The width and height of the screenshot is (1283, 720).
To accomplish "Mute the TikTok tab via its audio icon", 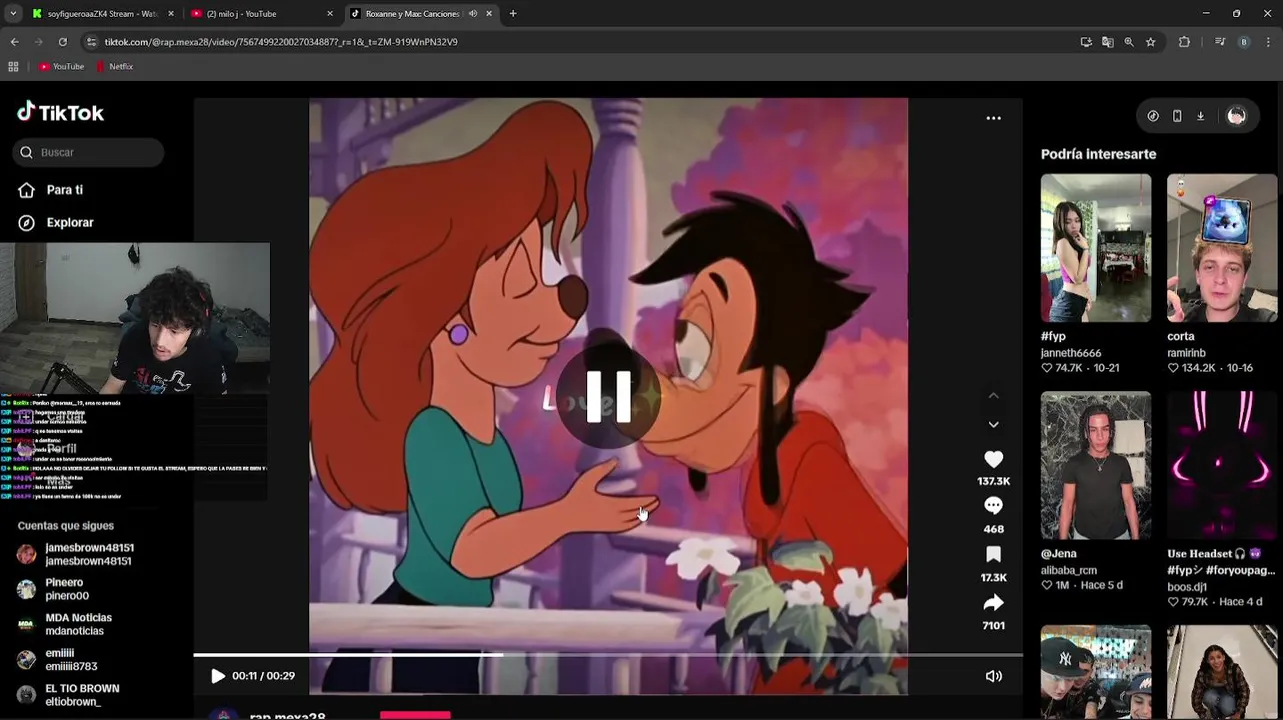I will click(472, 14).
